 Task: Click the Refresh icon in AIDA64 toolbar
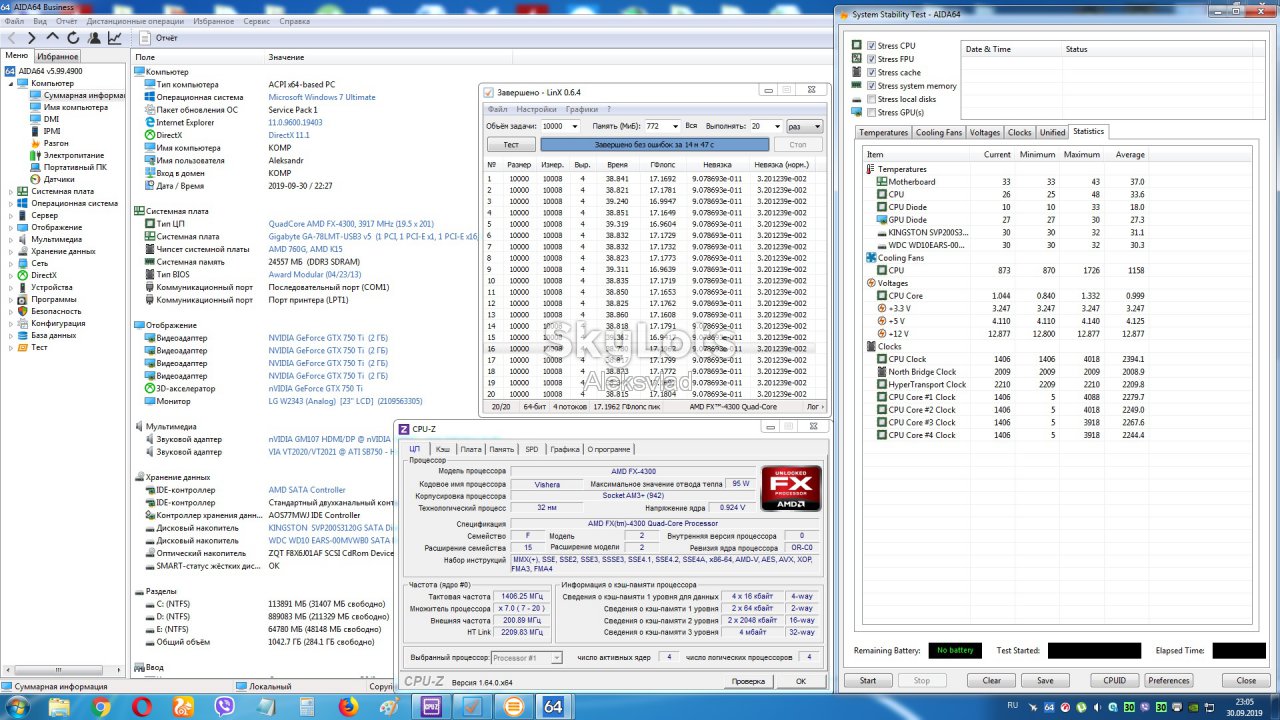pos(73,38)
